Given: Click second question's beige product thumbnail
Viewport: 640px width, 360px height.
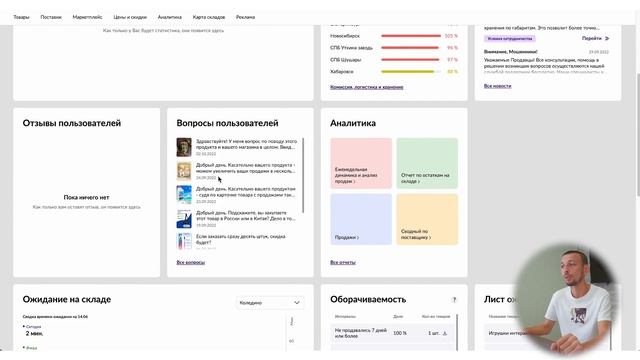Looking at the screenshot, I should pyautogui.click(x=184, y=171).
